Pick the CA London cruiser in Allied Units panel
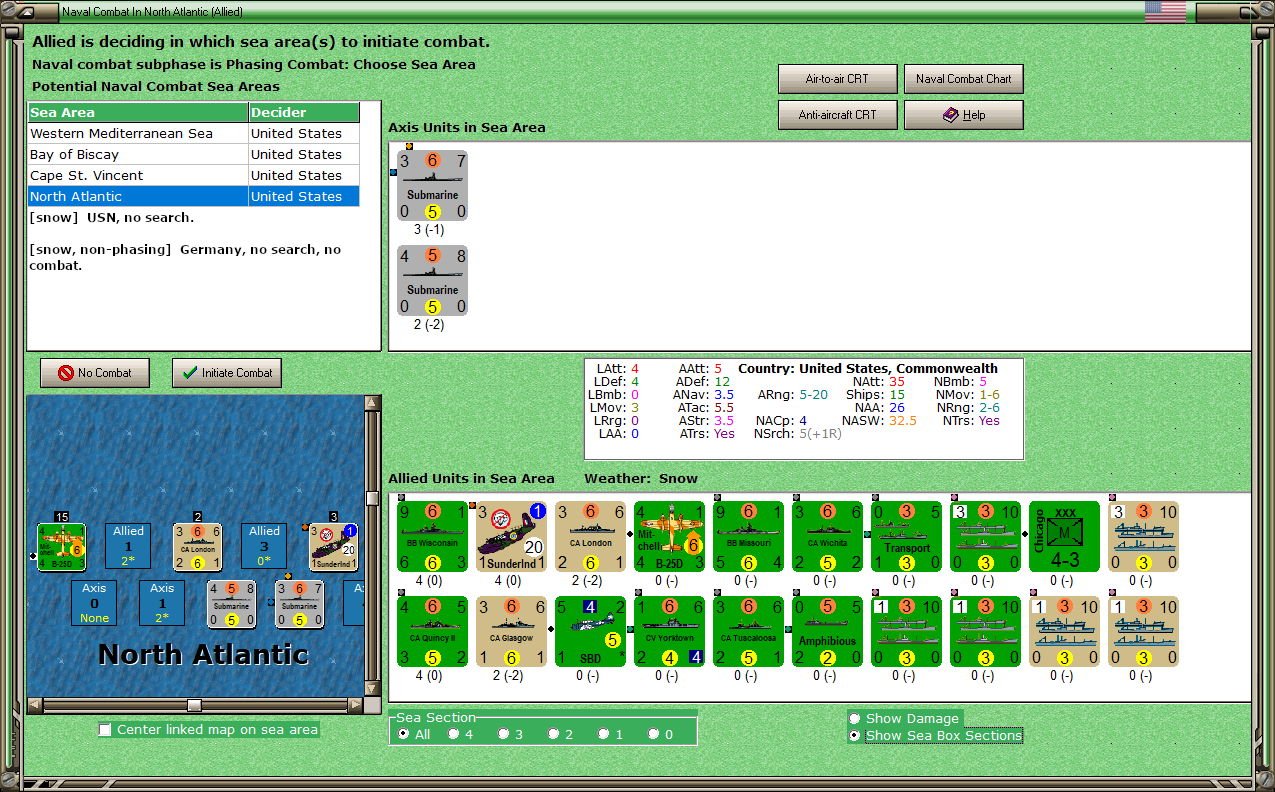The height and width of the screenshot is (792, 1275). [x=590, y=537]
